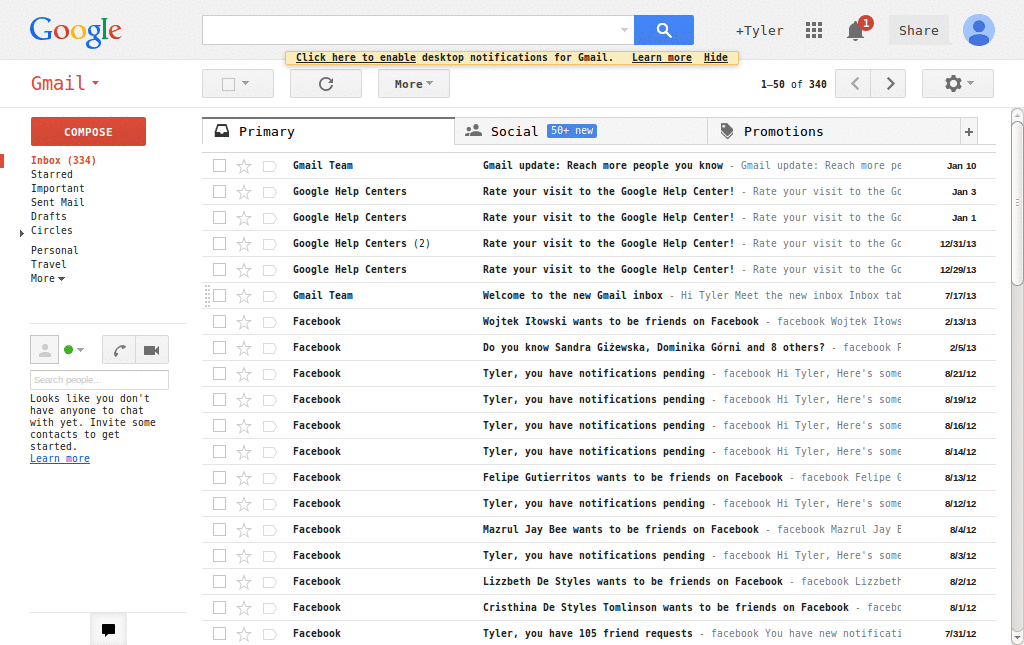The height and width of the screenshot is (645, 1024).
Task: Go to the next page of emails
Action: (x=890, y=83)
